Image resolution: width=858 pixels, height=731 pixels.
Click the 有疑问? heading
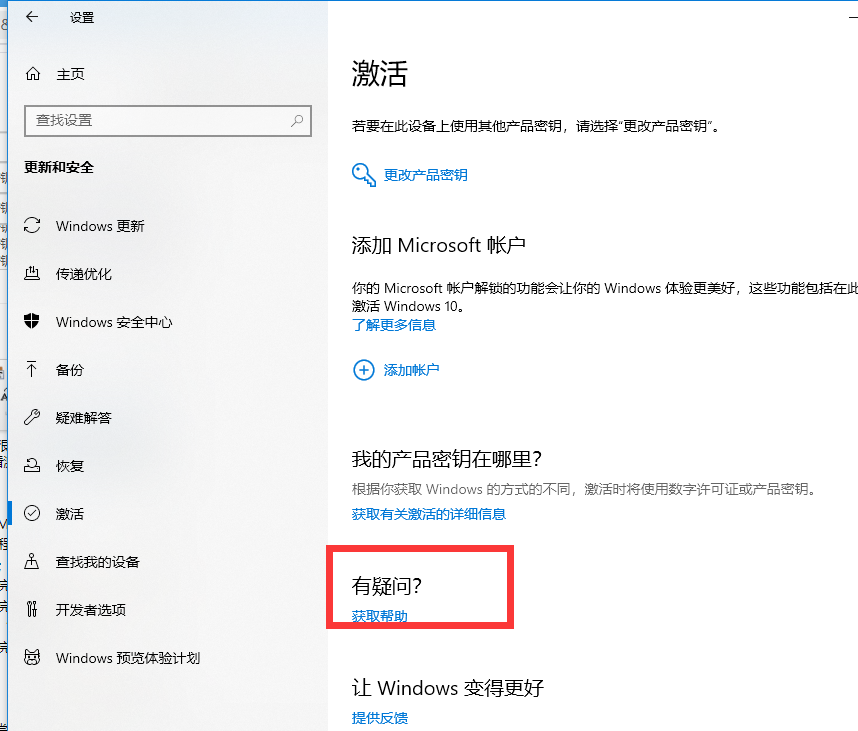click(x=386, y=586)
